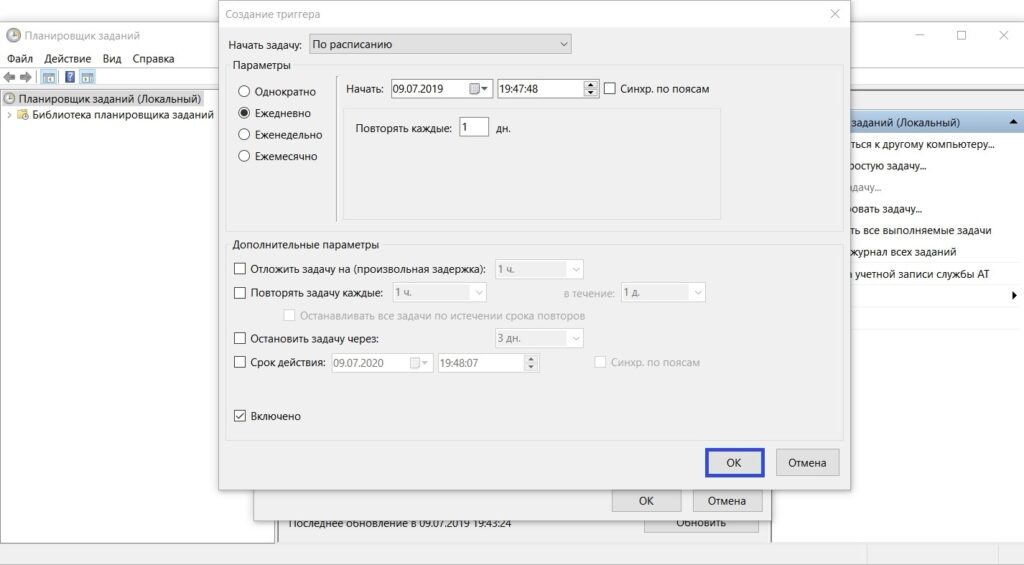Screen dimensions: 1024x565
Task: Toggle the show/hide action pane toolbar icon
Action: point(88,77)
